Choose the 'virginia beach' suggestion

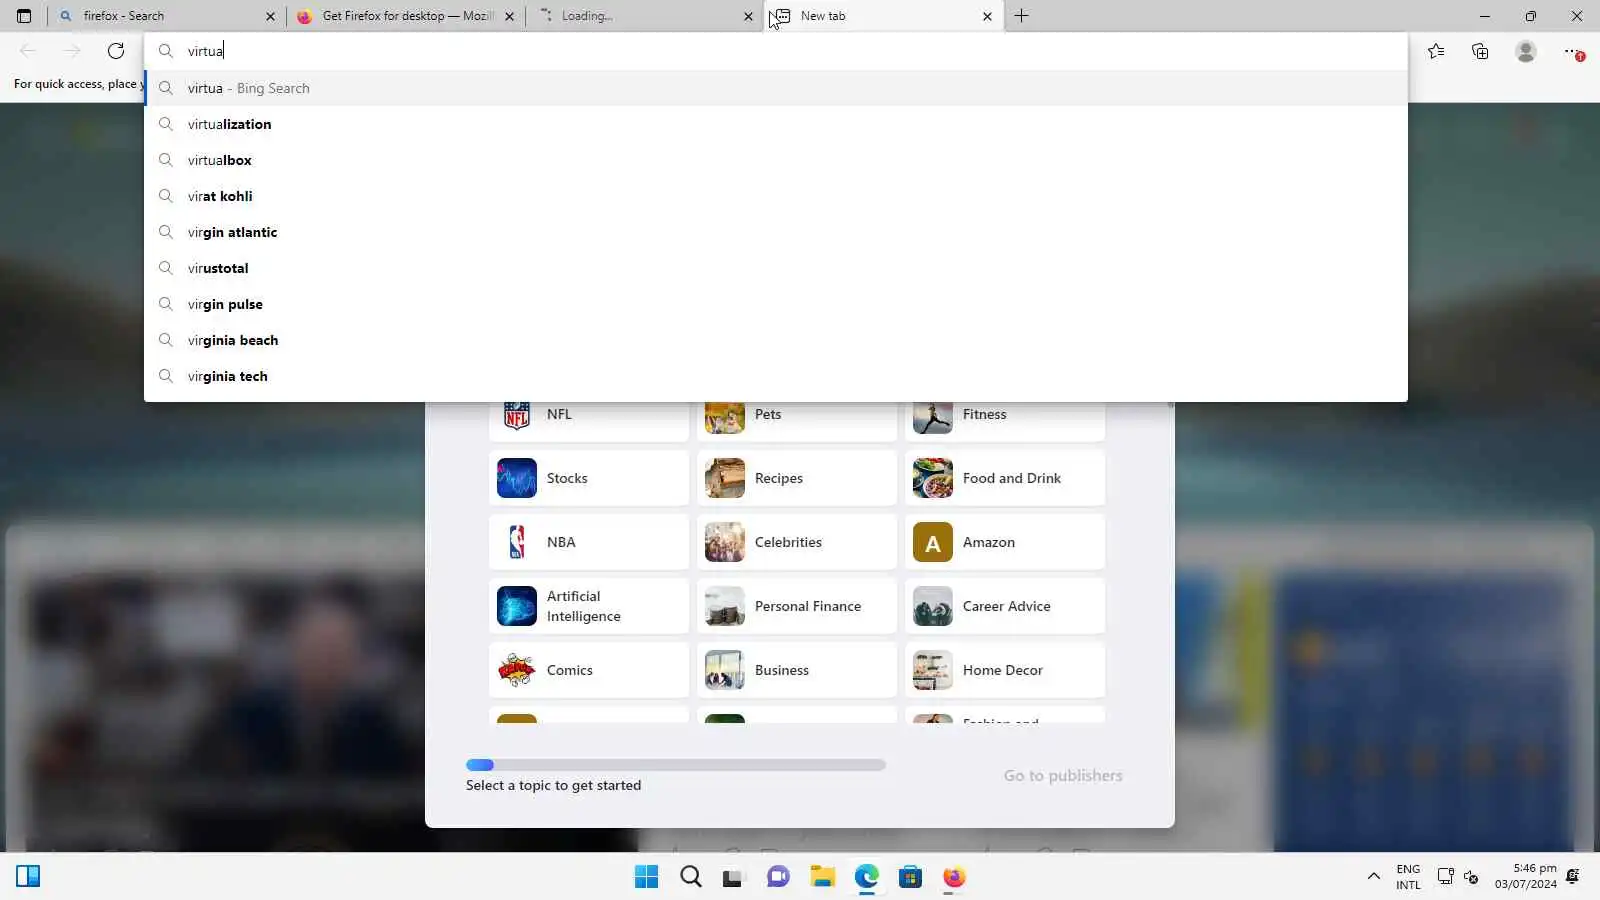click(776, 340)
